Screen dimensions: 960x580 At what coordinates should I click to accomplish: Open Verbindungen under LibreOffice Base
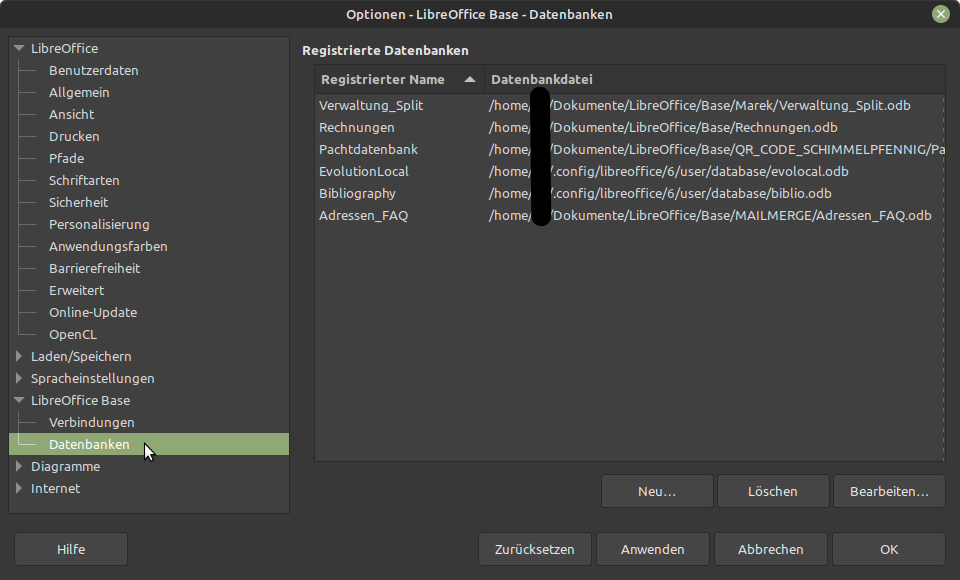92,423
